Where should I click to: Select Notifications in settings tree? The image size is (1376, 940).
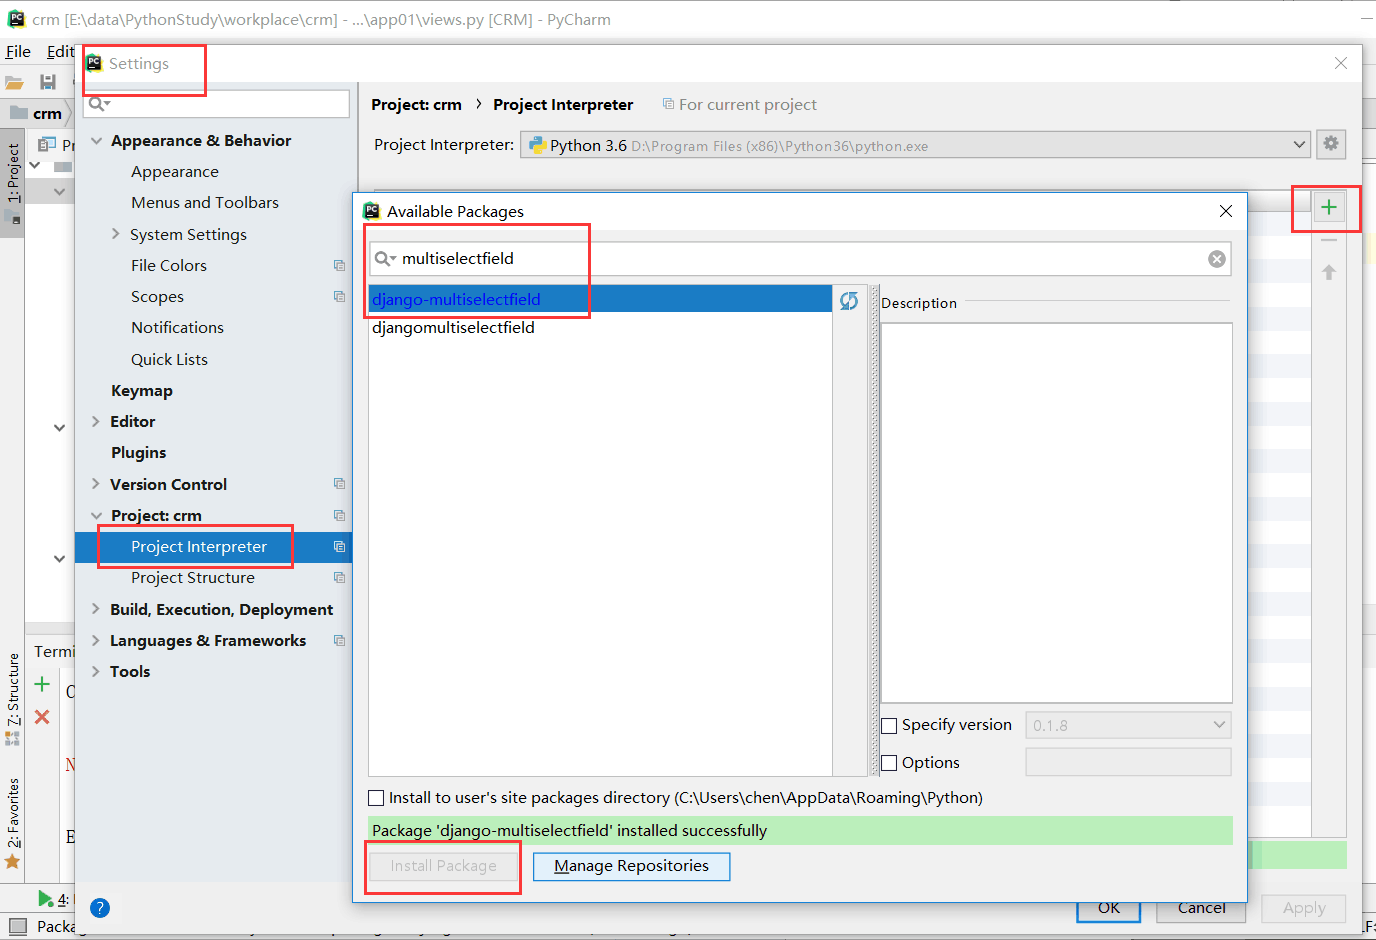[177, 328]
